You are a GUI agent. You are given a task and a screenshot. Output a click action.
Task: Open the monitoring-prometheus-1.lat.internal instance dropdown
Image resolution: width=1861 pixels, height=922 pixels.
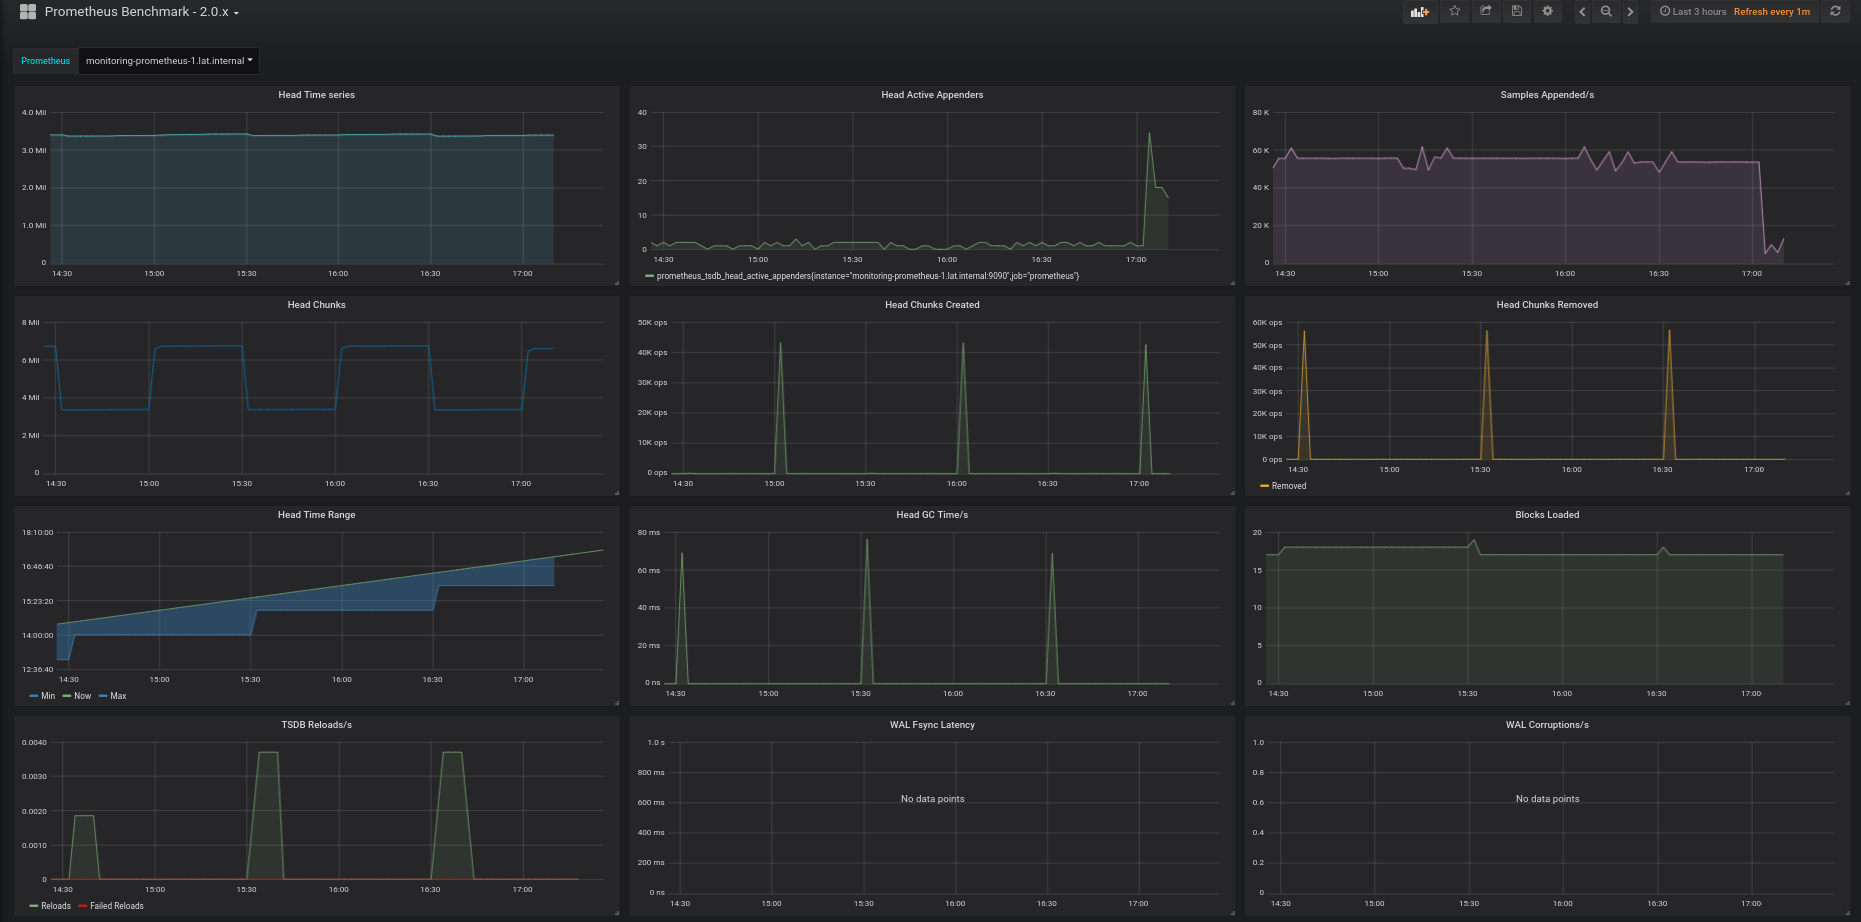point(168,60)
